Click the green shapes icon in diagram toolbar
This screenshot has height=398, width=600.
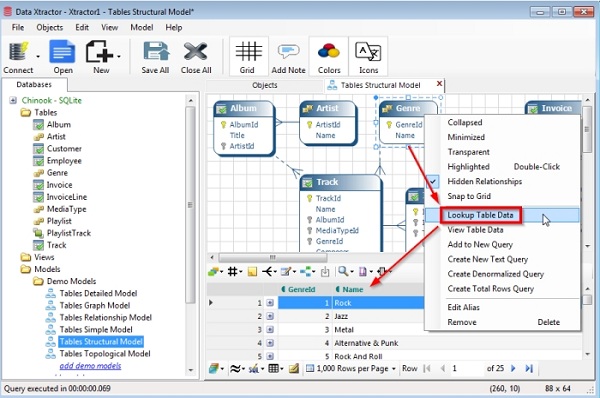pos(213,272)
